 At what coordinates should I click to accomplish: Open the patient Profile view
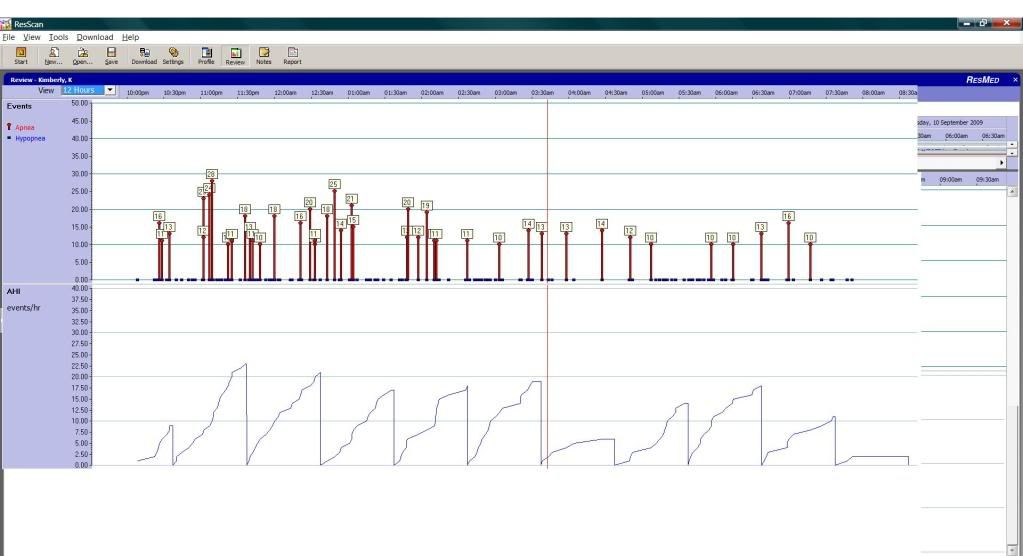[207, 54]
